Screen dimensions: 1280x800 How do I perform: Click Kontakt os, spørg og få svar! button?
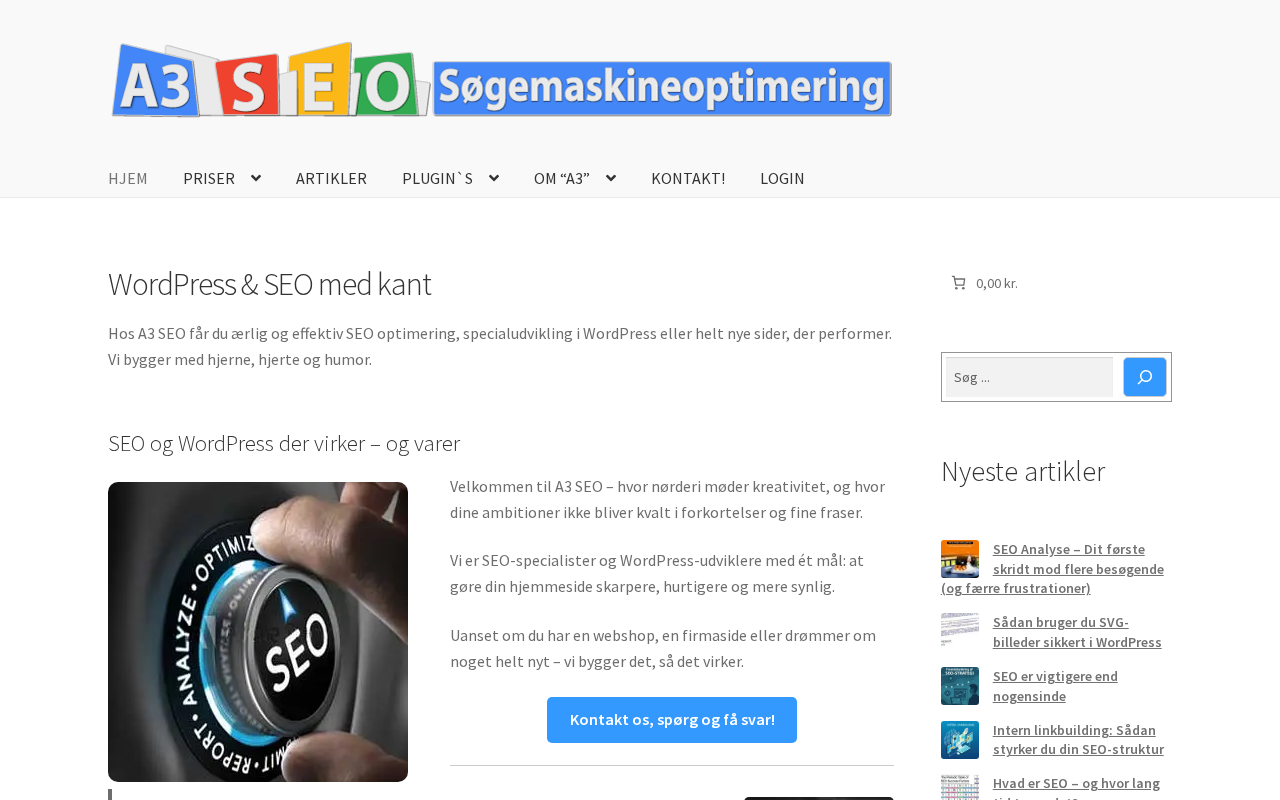click(x=672, y=720)
